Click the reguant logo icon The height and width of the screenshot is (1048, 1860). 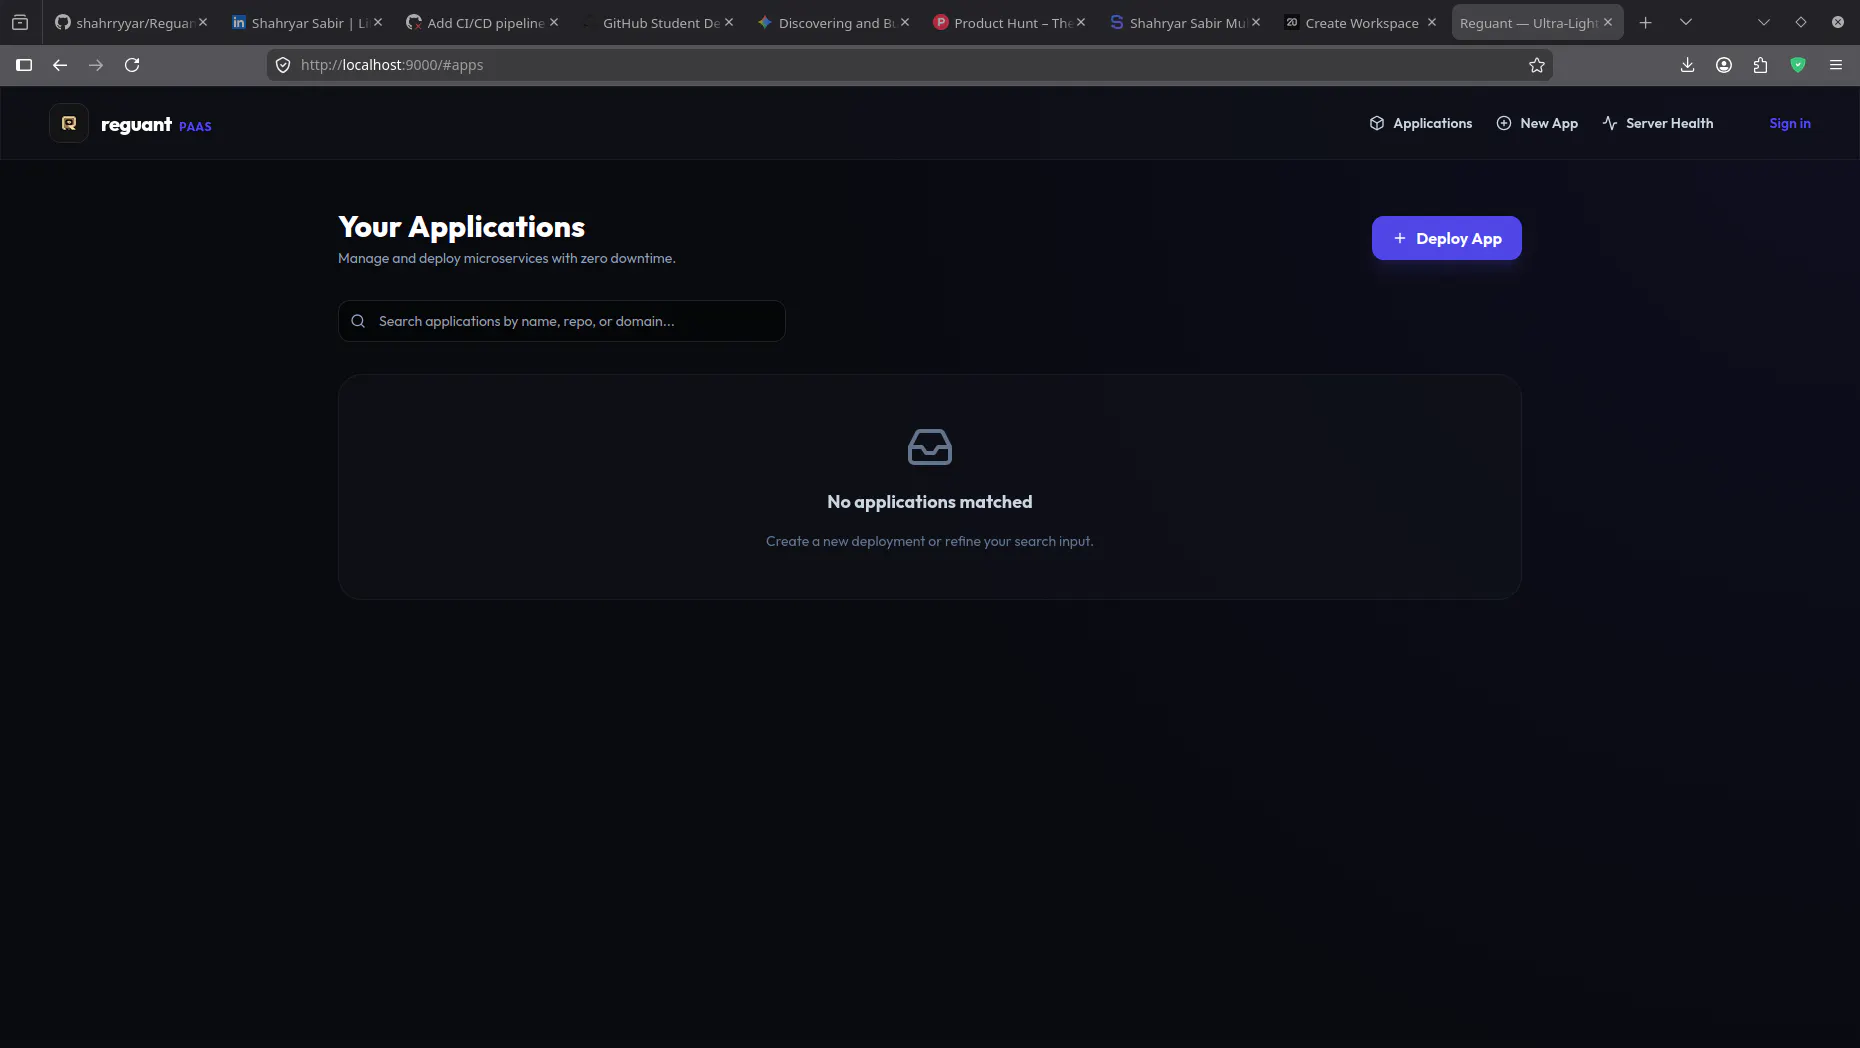pyautogui.click(x=69, y=123)
